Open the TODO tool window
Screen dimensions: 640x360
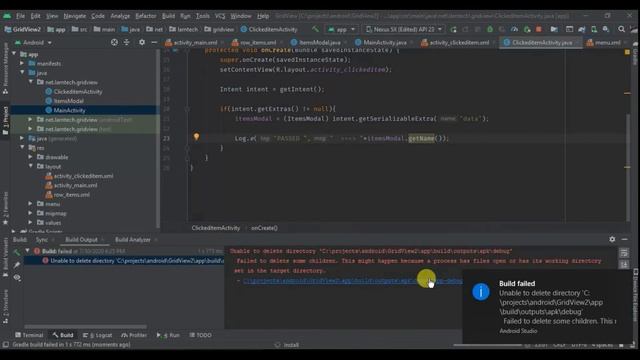tap(200, 335)
